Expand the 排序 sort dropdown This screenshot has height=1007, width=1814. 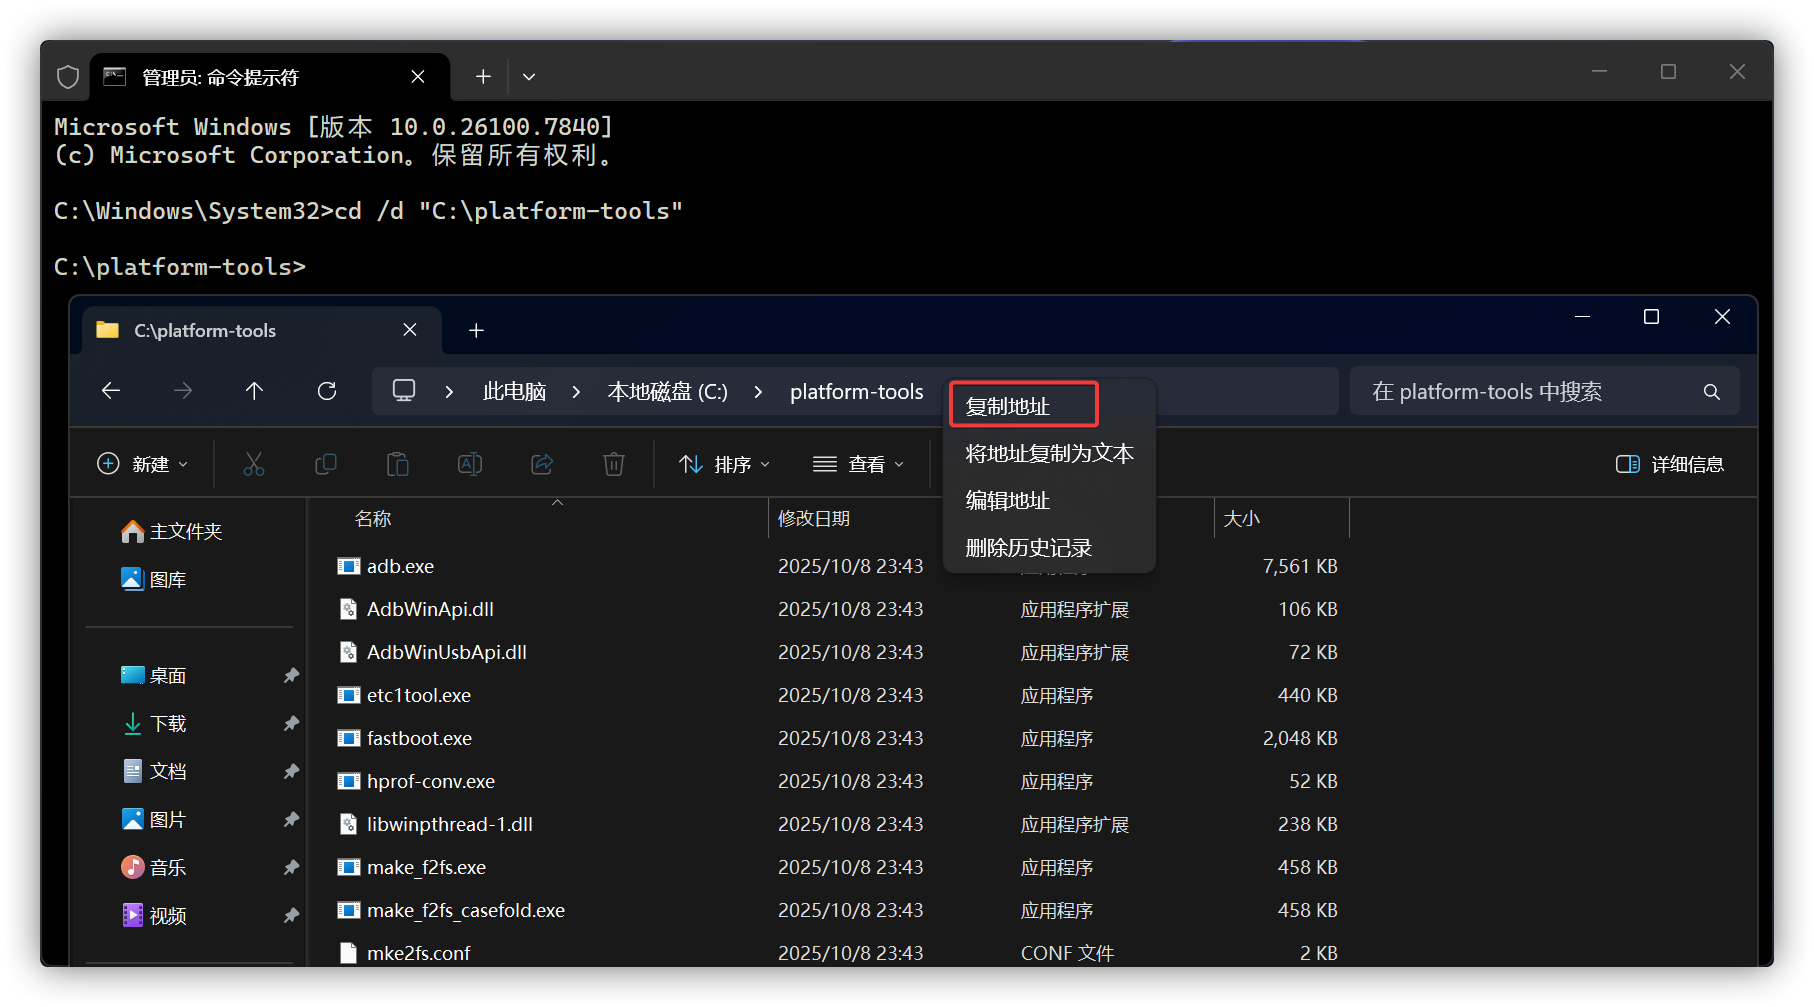point(725,464)
